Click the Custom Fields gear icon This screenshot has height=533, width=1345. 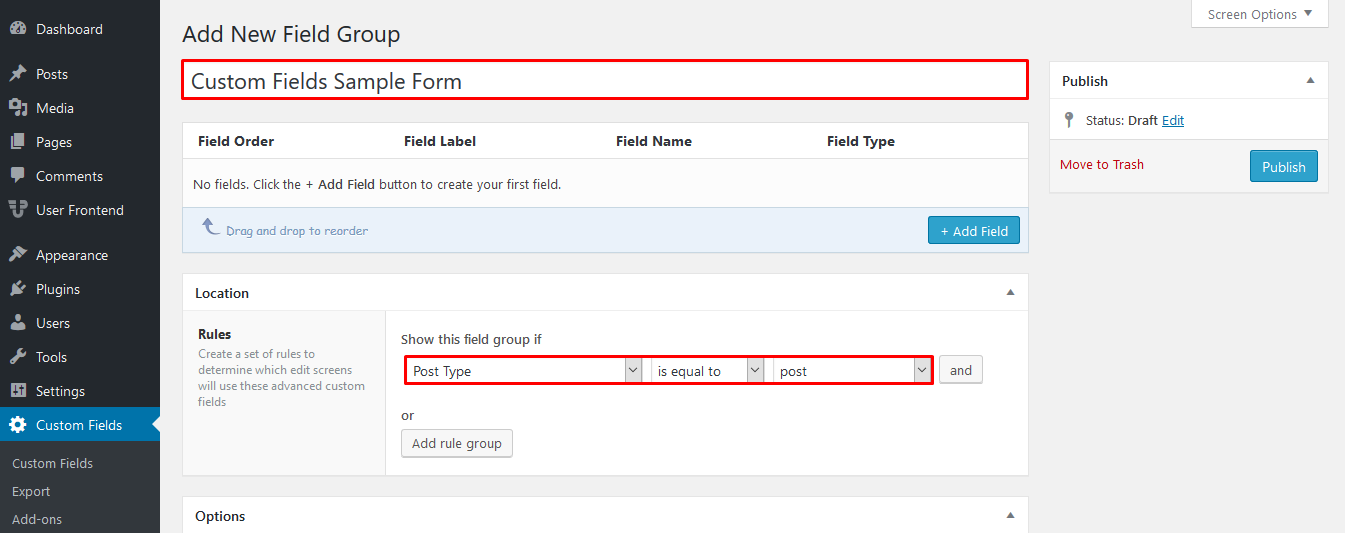point(17,425)
